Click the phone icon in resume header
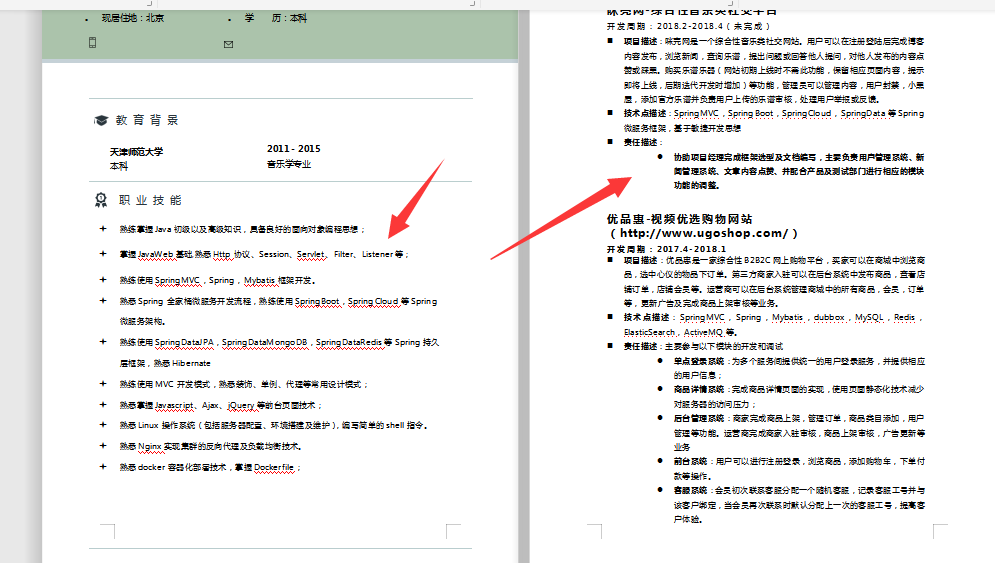This screenshot has height=563, width=995. click(93, 43)
